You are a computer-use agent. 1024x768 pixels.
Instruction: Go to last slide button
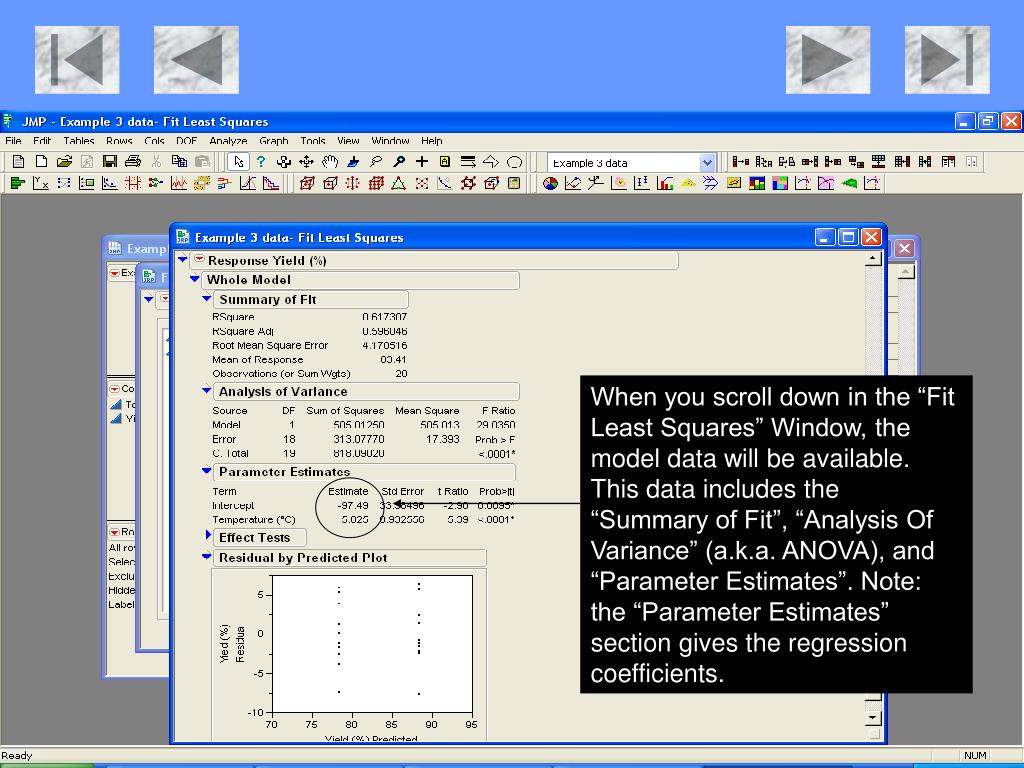click(x=947, y=60)
